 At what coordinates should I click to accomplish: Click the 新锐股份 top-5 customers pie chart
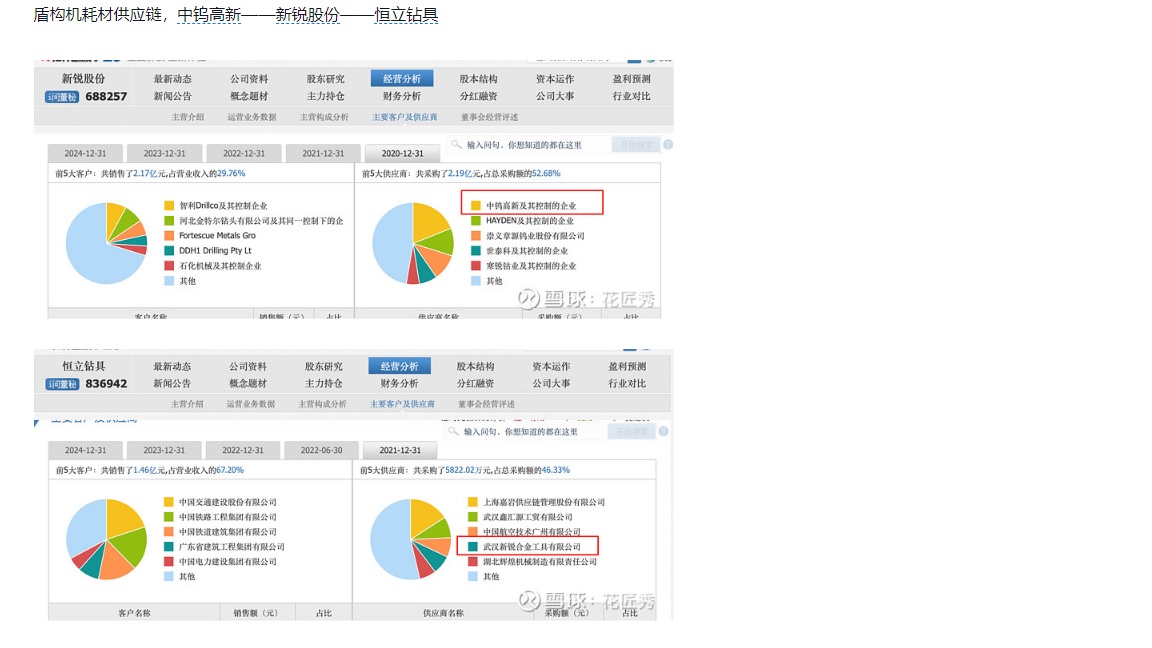pos(107,243)
